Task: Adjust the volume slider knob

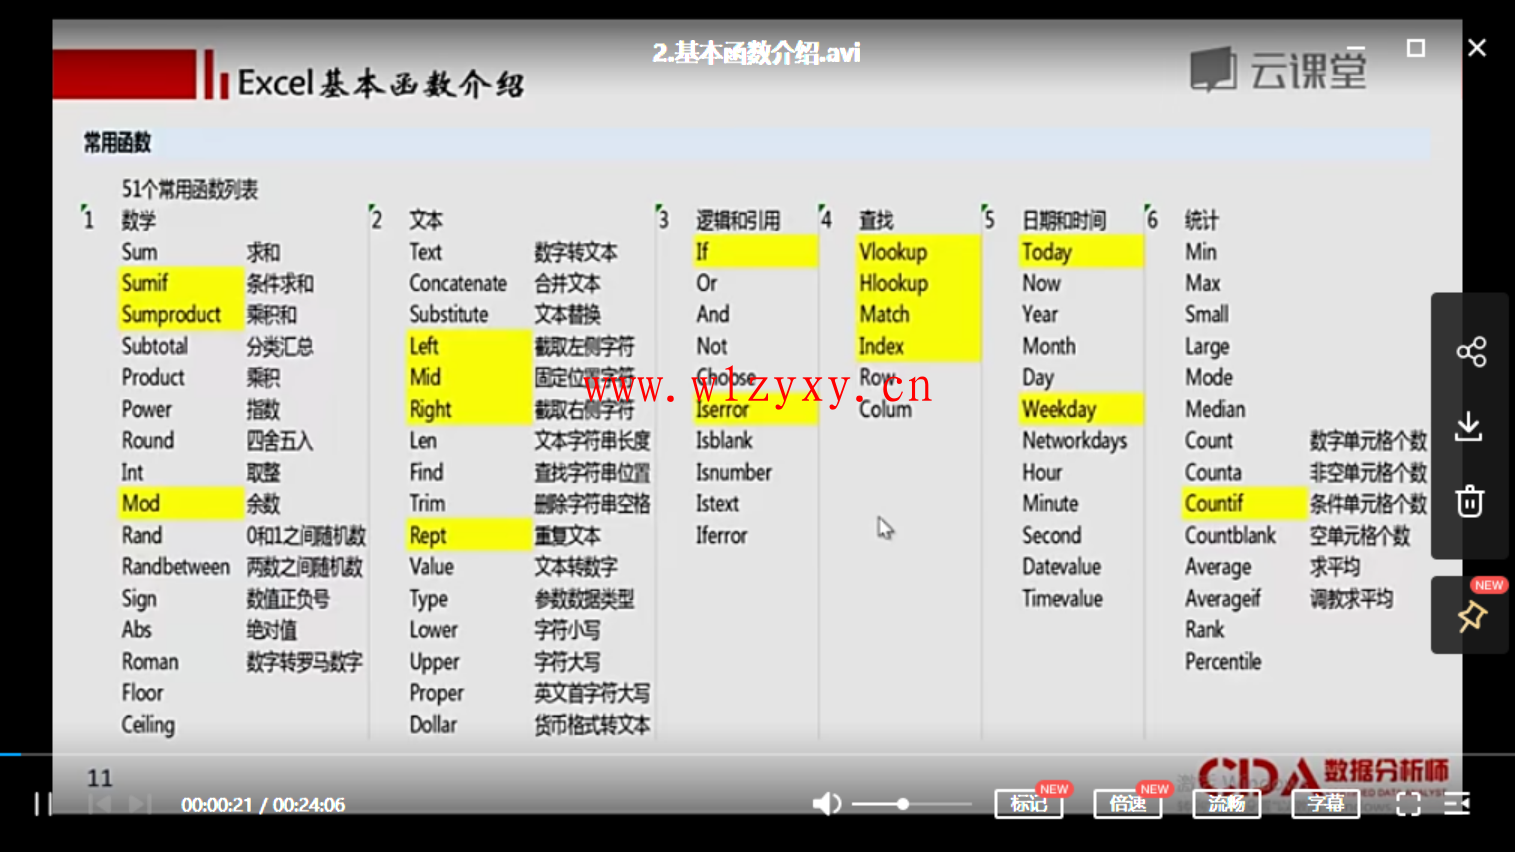Action: click(x=903, y=804)
